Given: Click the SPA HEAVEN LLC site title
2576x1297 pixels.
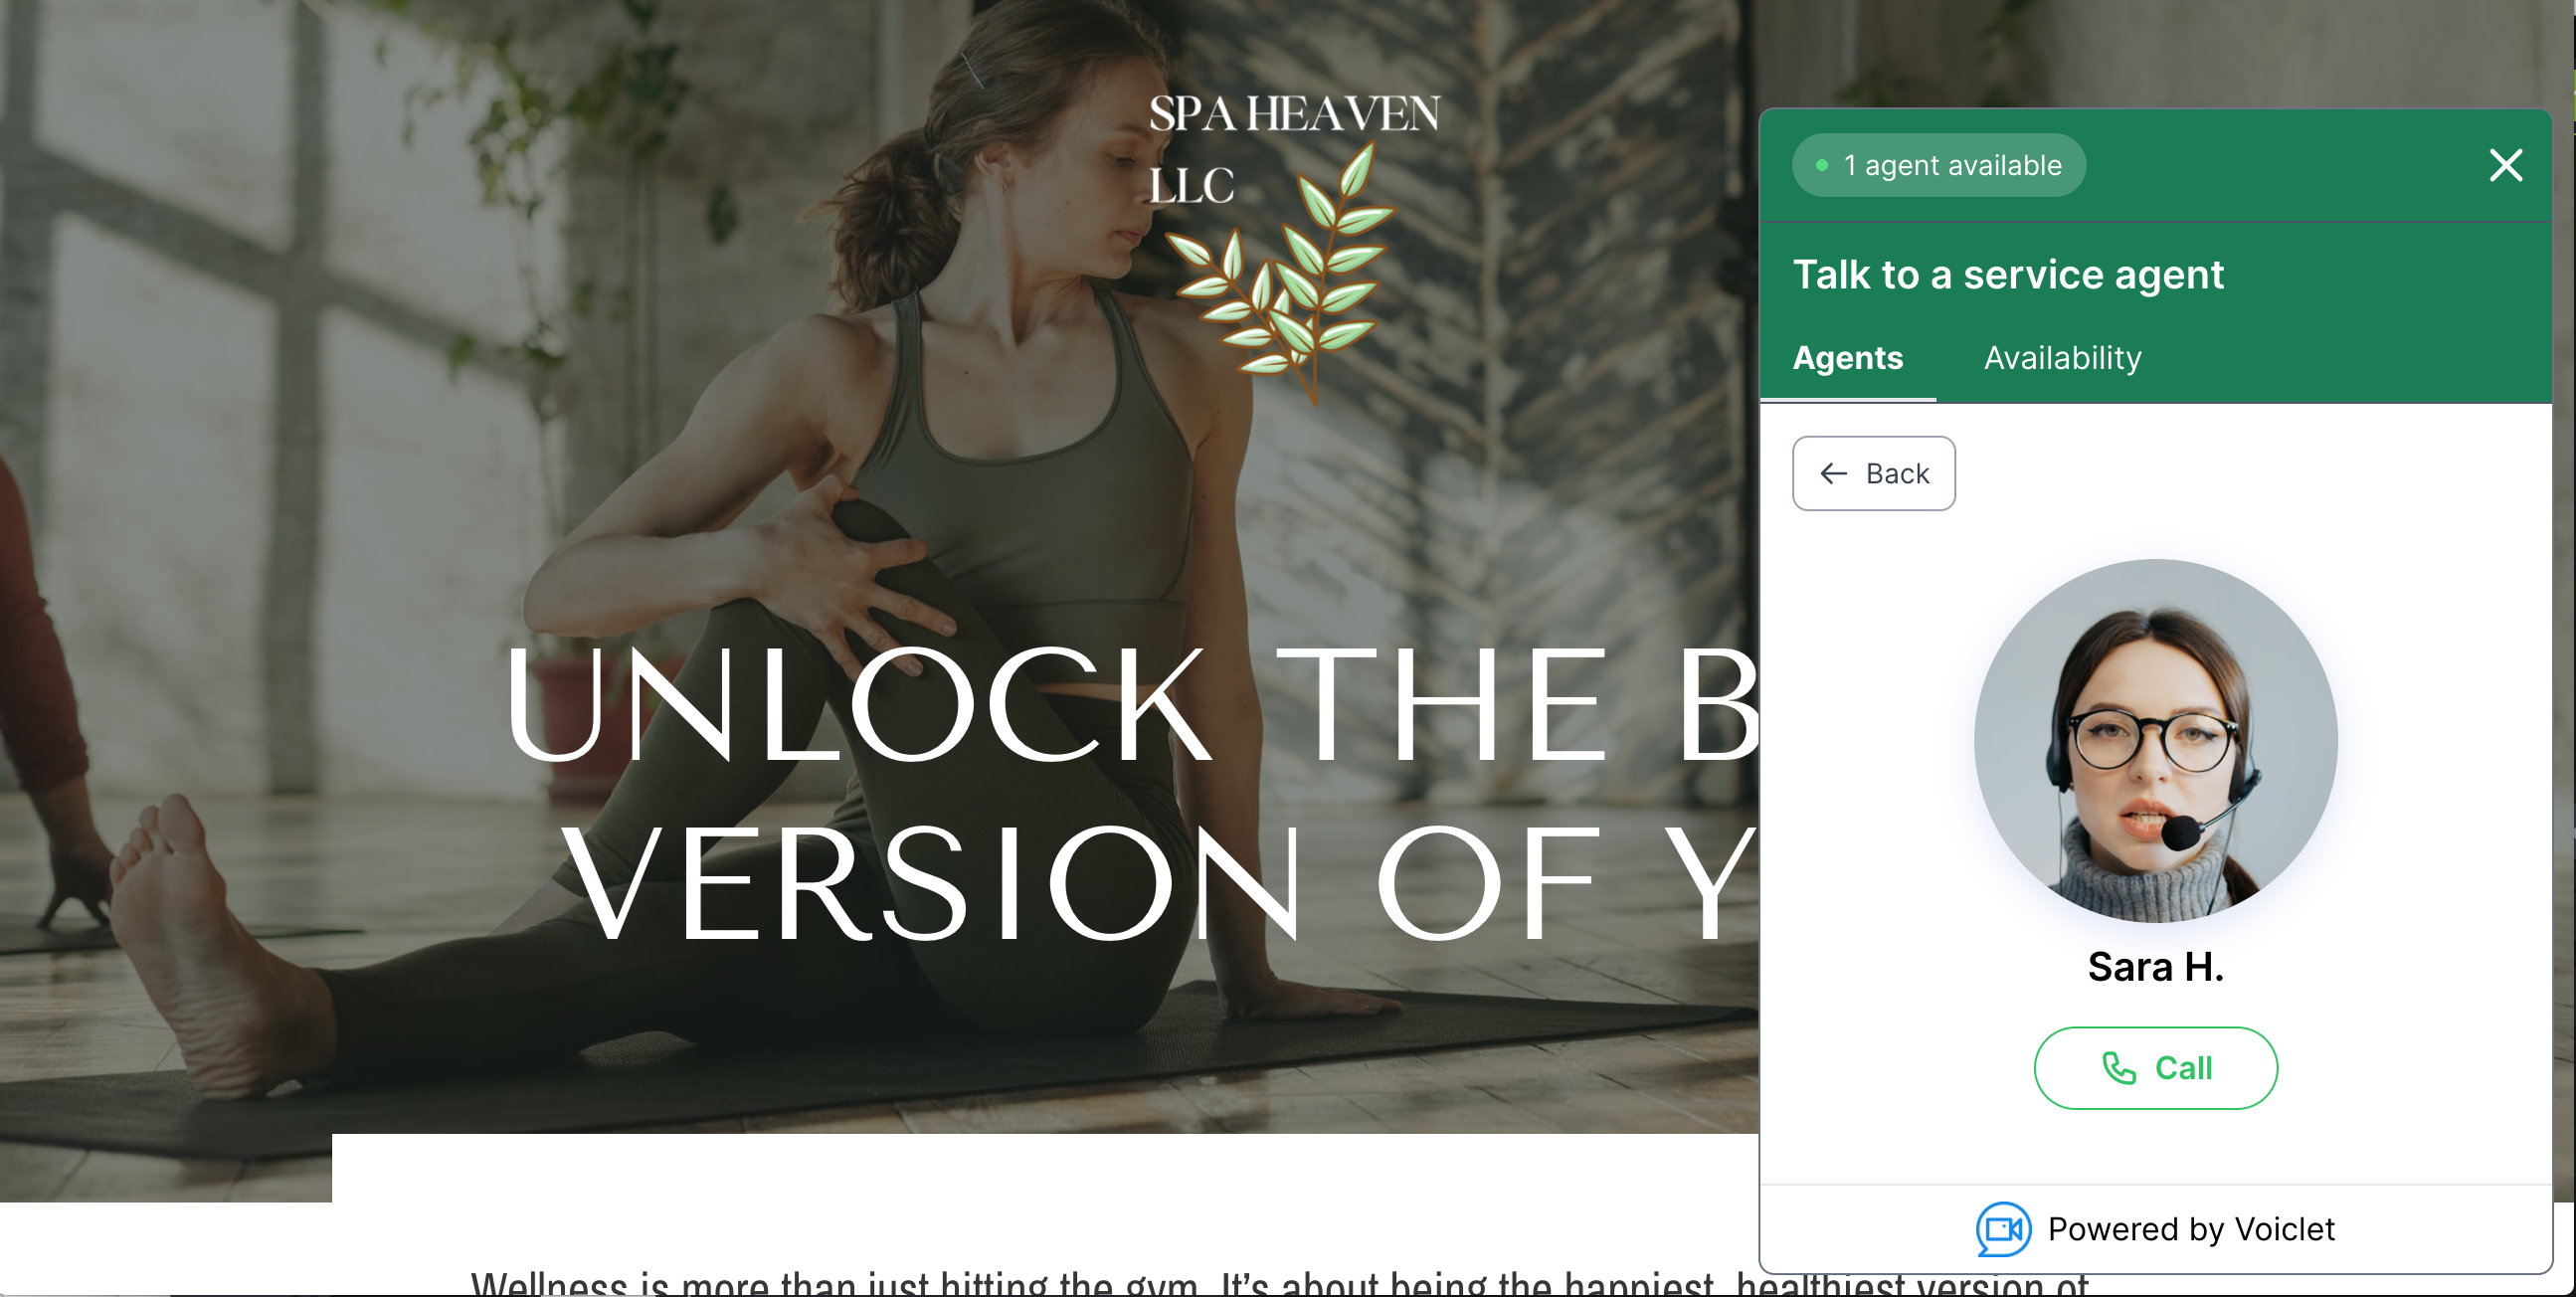Looking at the screenshot, I should click(1294, 148).
